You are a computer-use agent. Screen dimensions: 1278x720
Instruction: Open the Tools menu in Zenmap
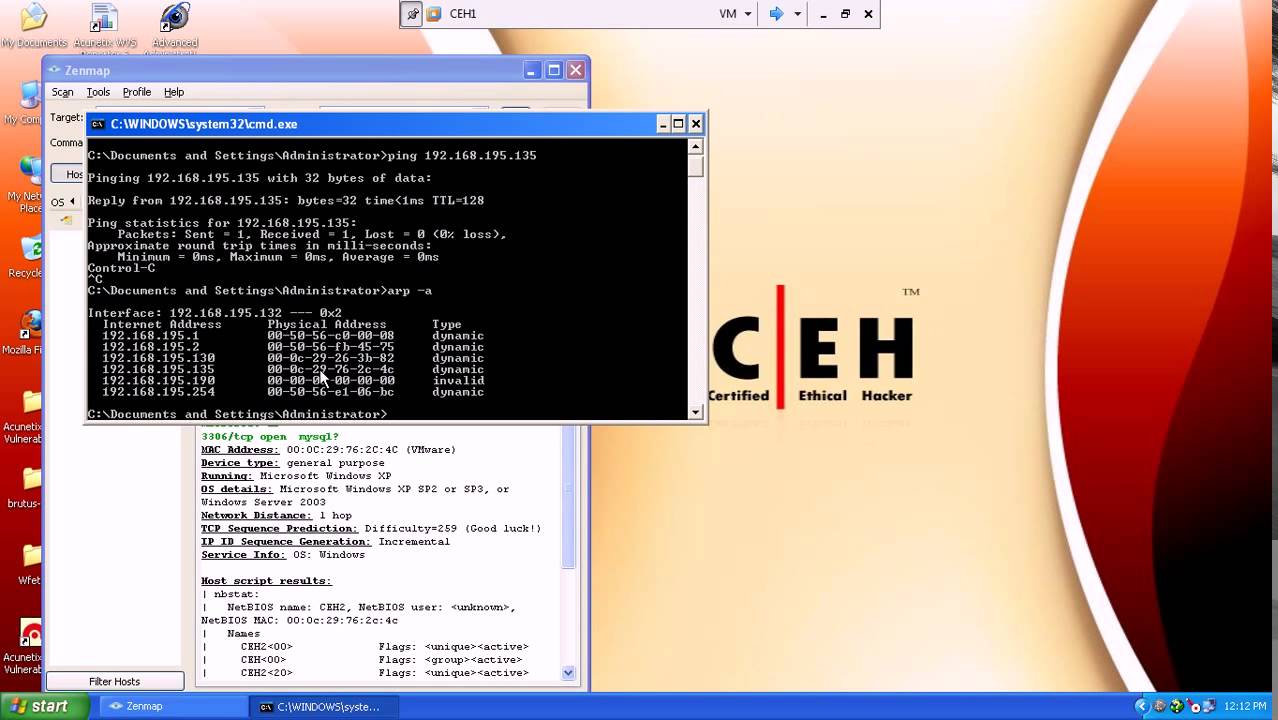98,92
